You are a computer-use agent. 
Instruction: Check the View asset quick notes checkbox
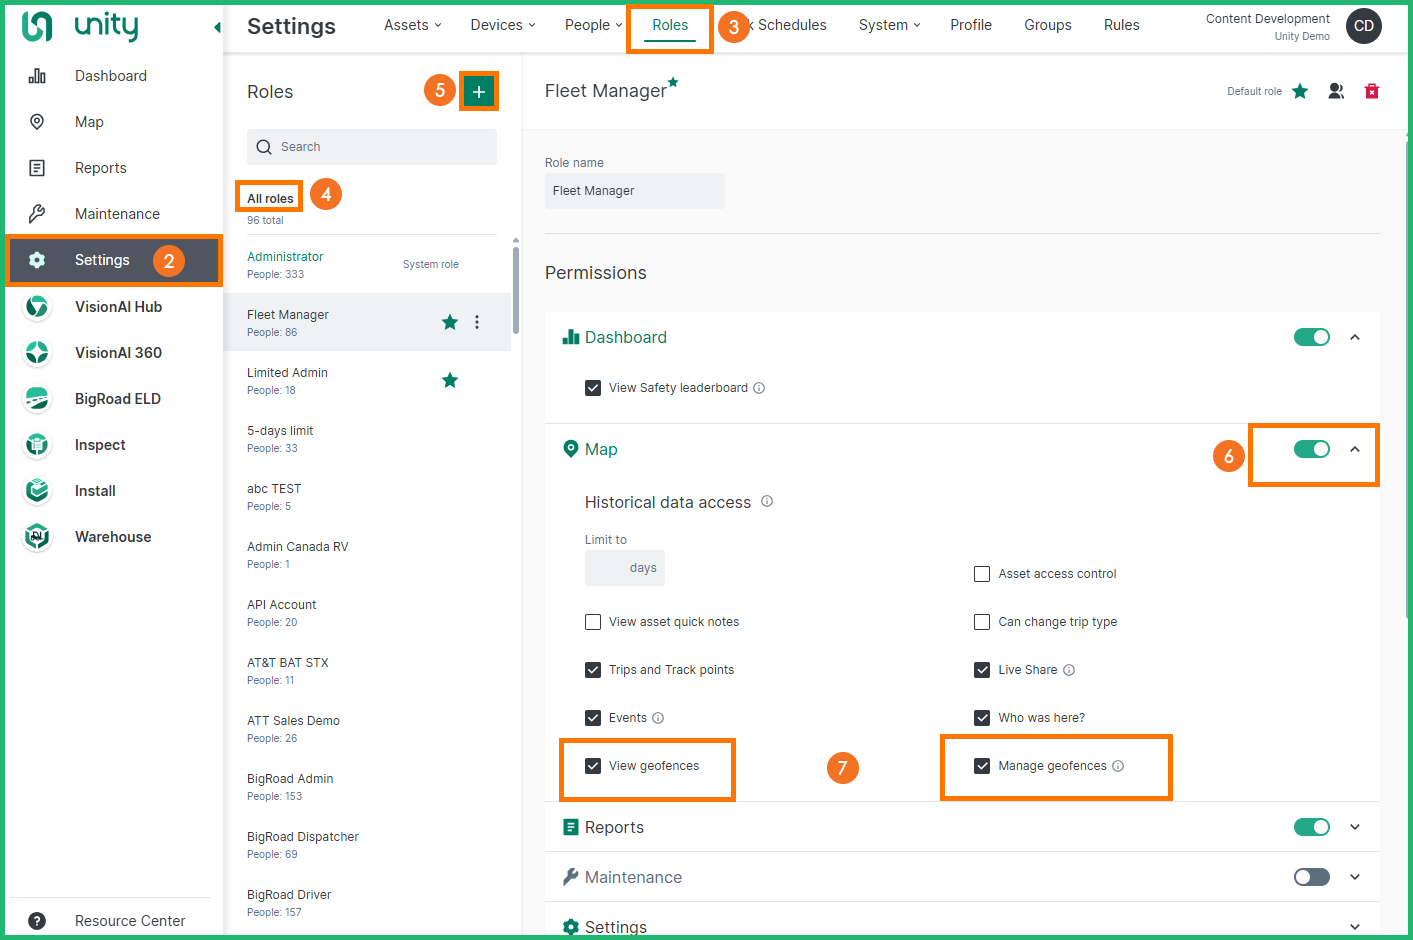click(593, 622)
